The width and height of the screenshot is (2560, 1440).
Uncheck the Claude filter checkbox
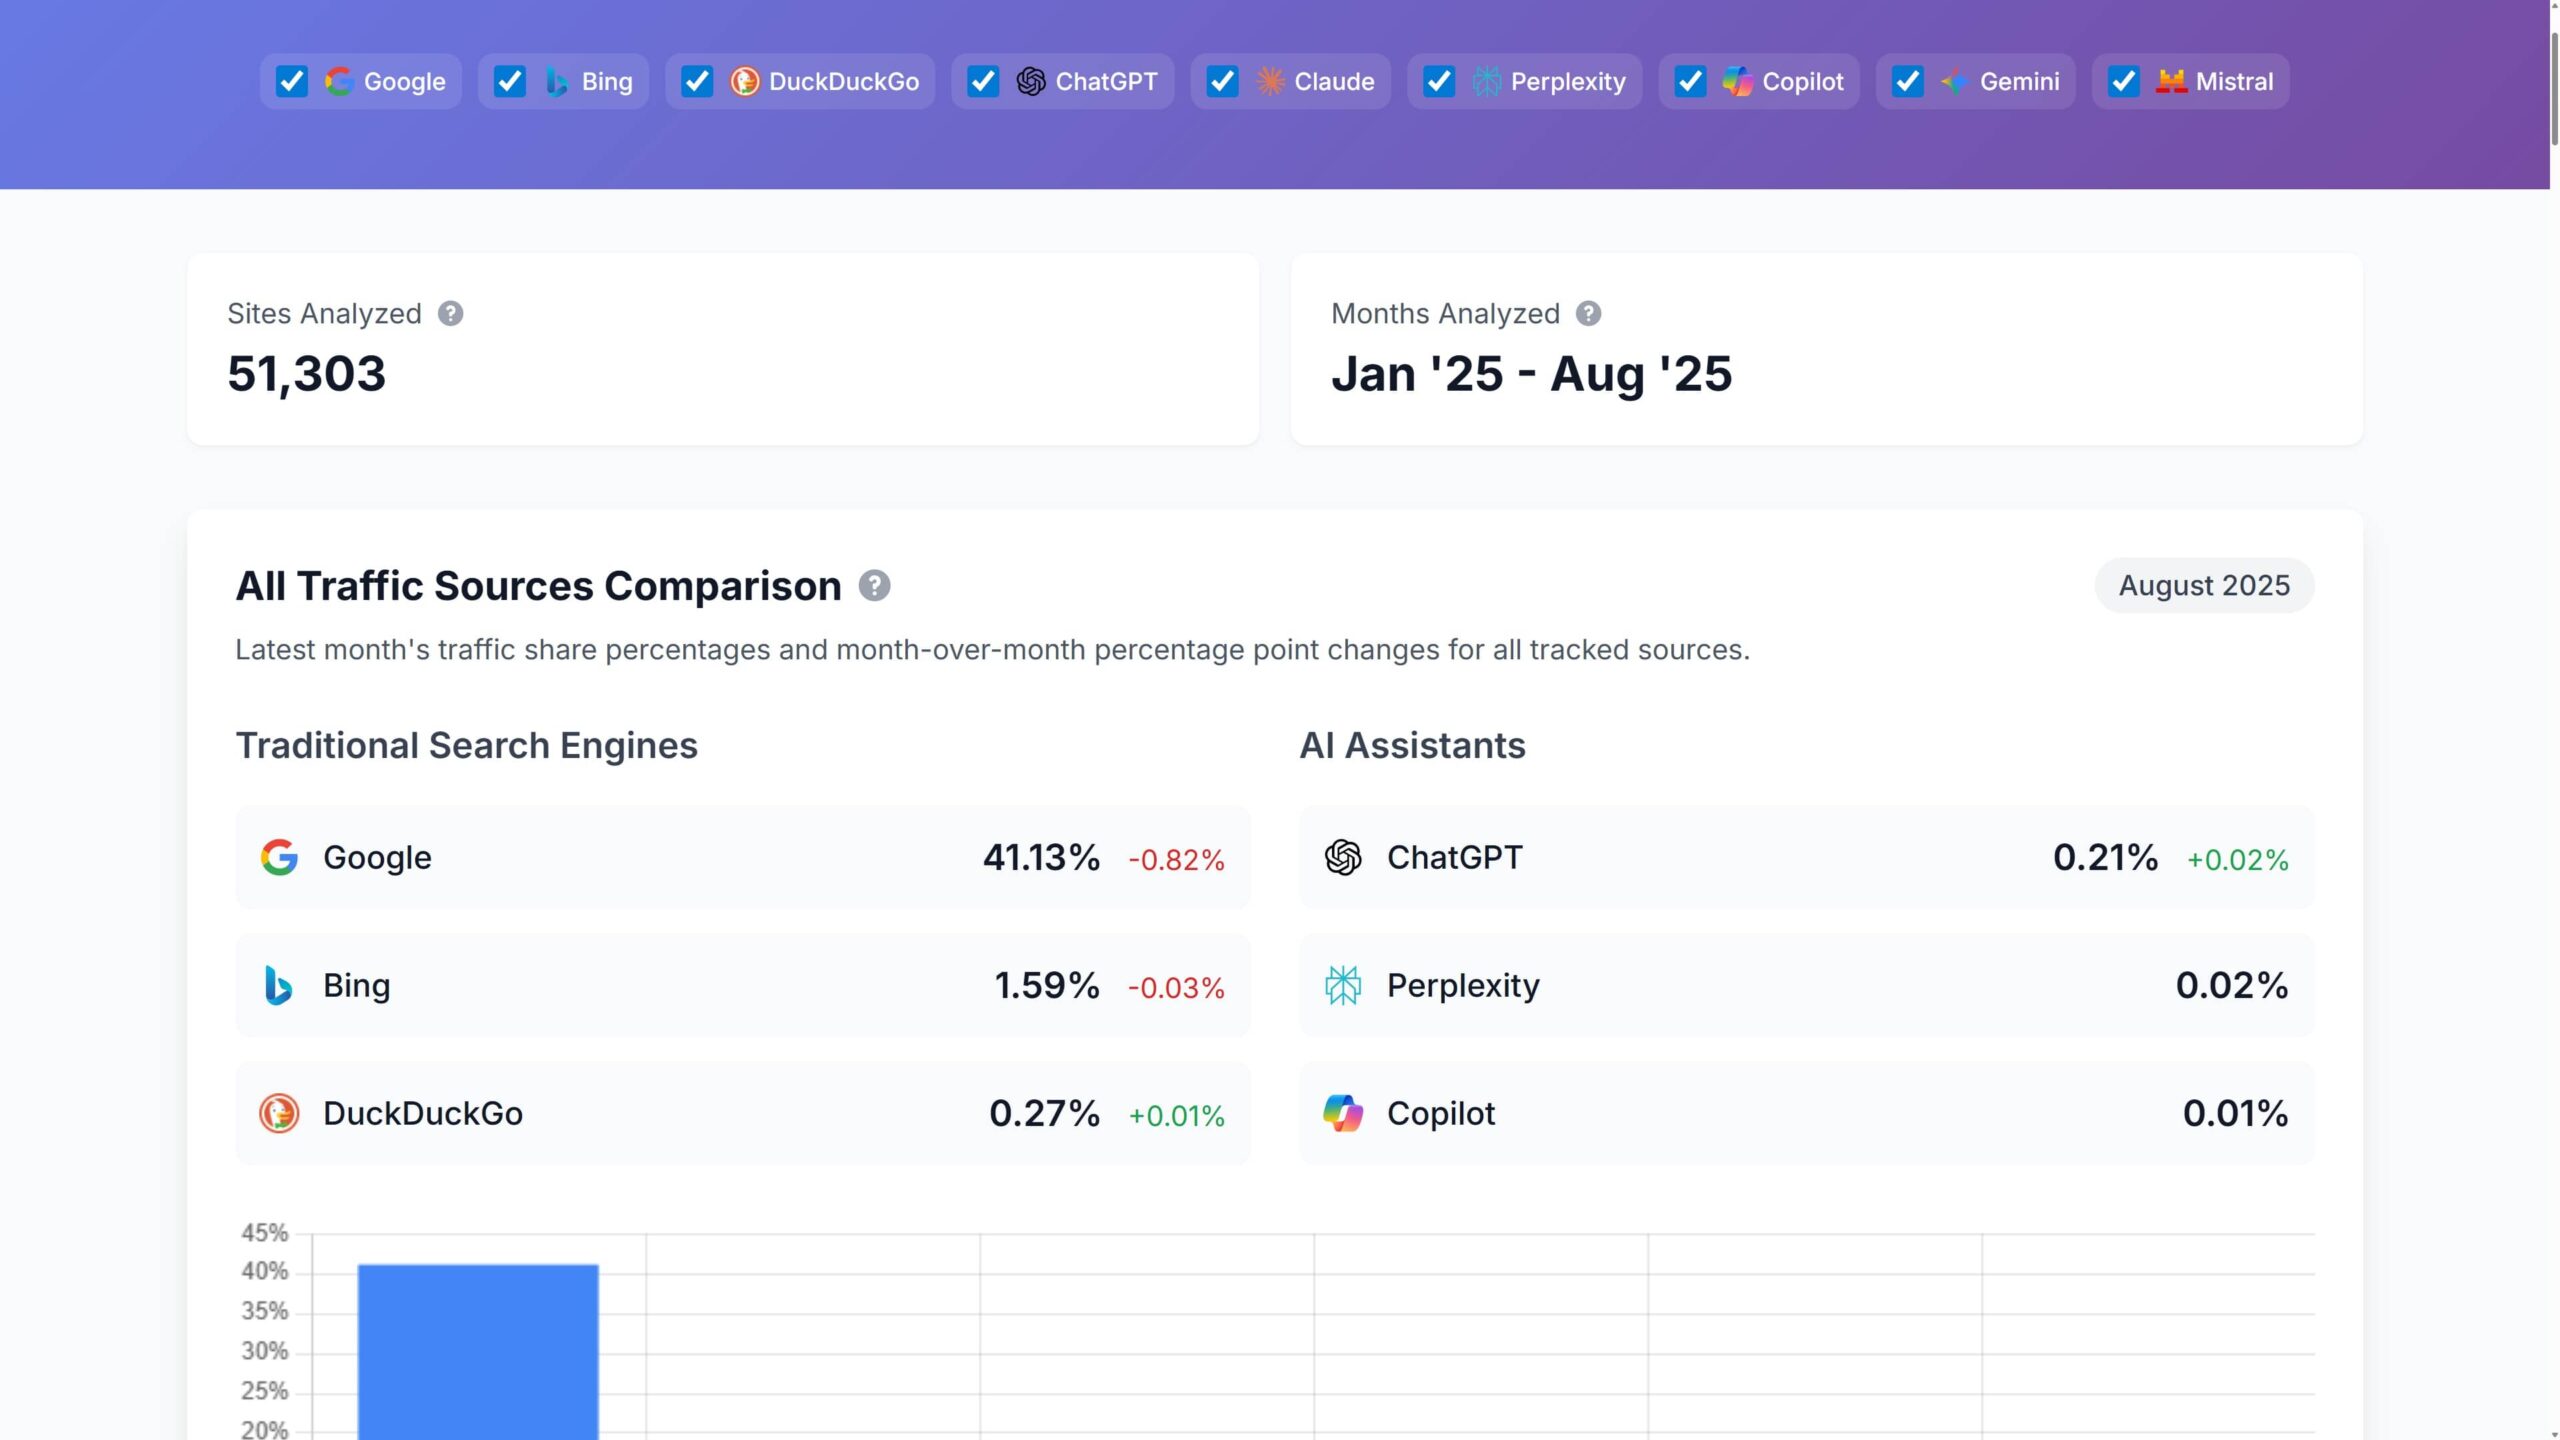1222,82
